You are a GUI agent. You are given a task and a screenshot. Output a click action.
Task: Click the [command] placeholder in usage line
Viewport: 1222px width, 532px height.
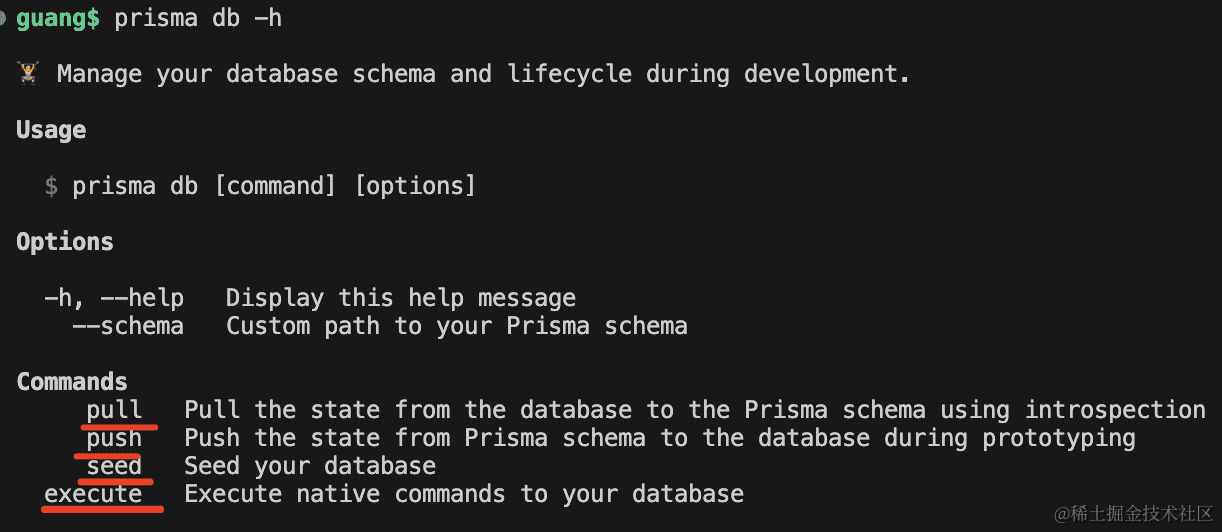[275, 186]
